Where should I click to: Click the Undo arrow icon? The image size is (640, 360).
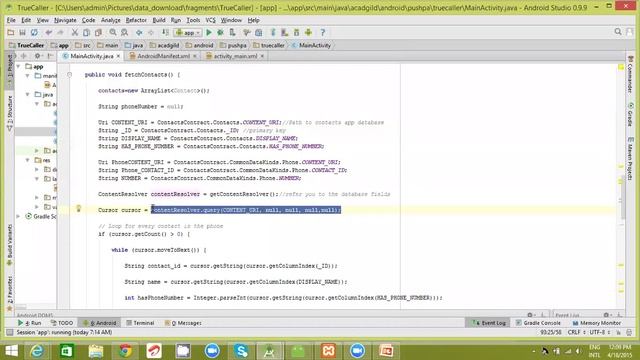tap(49, 32)
